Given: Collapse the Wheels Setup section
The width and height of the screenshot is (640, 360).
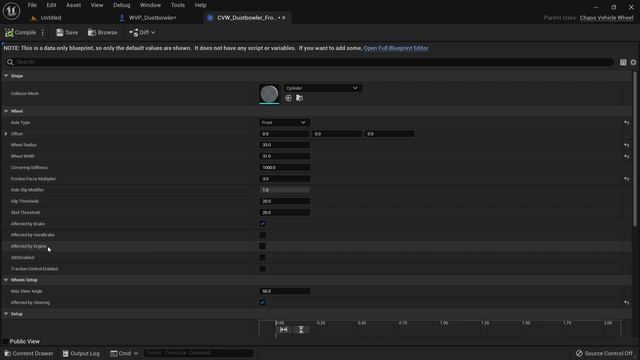Looking at the screenshot, I should 6,280.
